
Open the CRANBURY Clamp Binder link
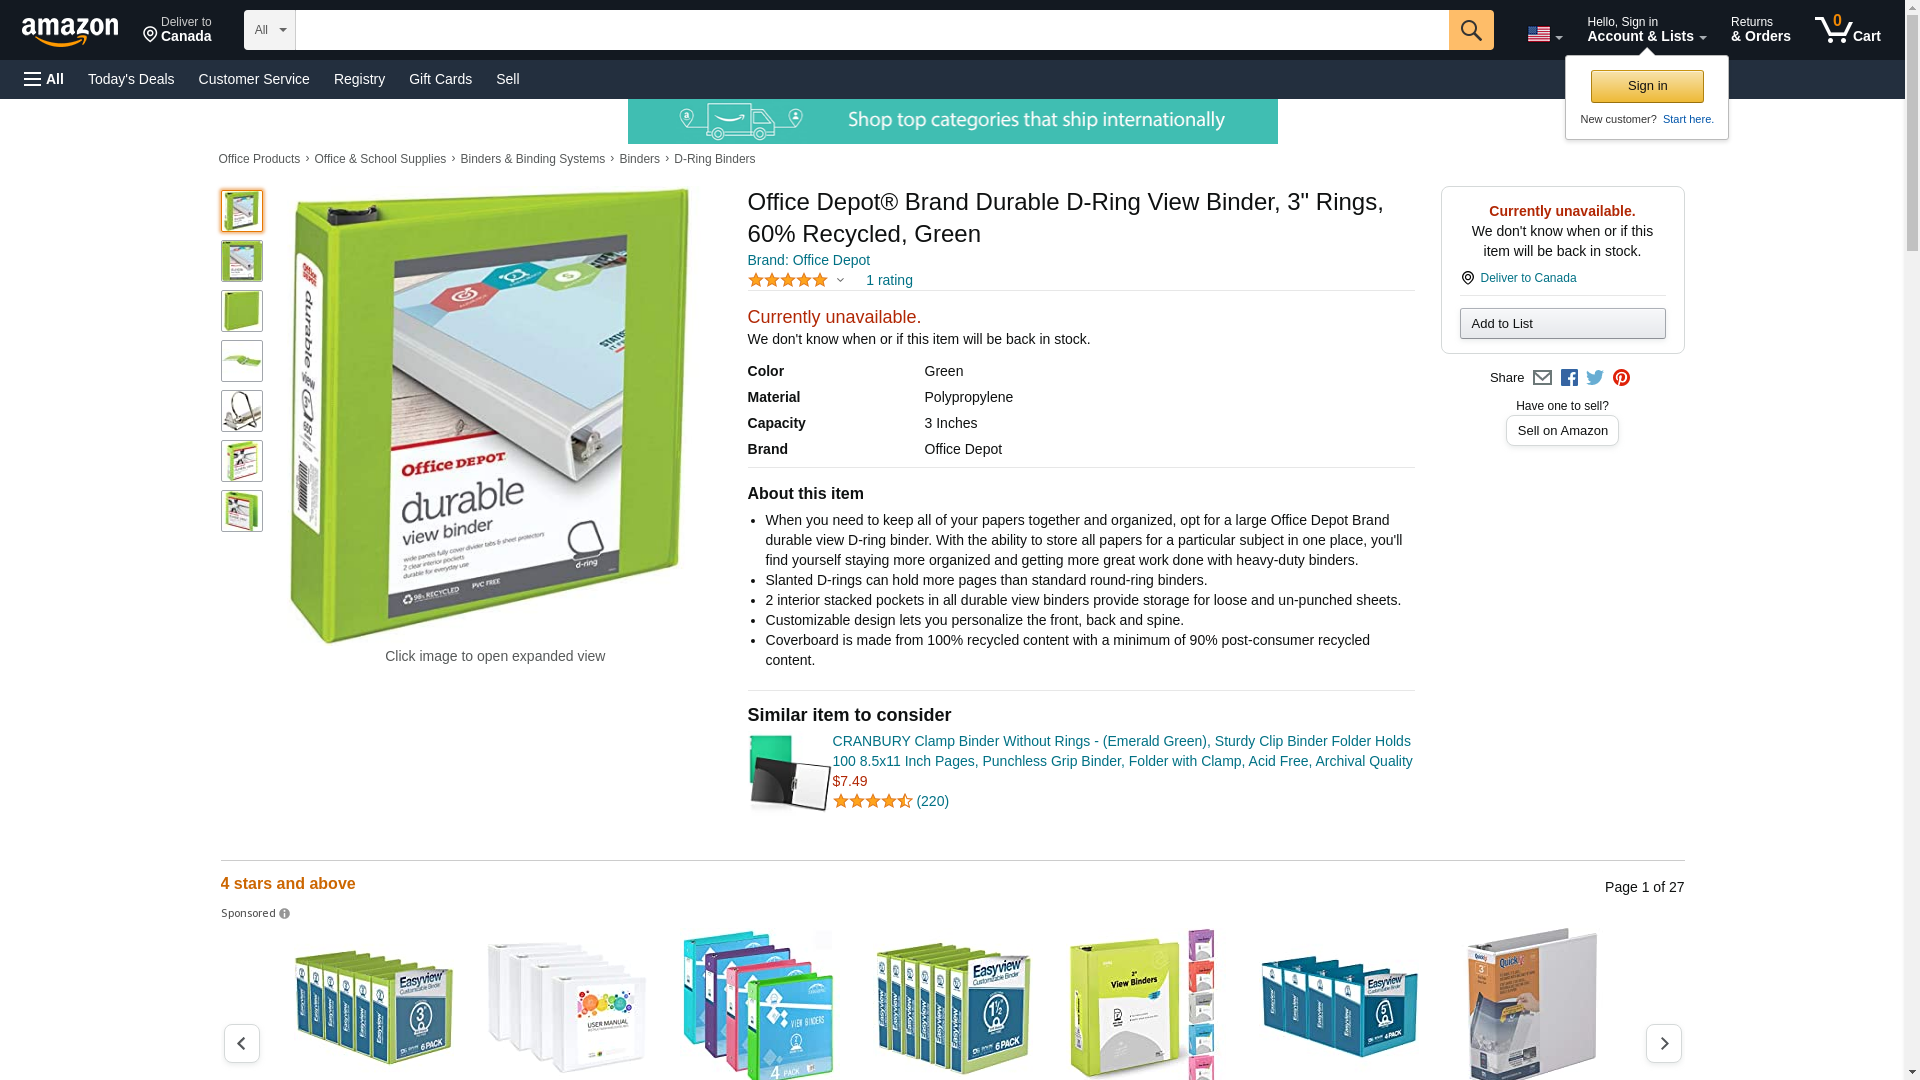[1122, 751]
